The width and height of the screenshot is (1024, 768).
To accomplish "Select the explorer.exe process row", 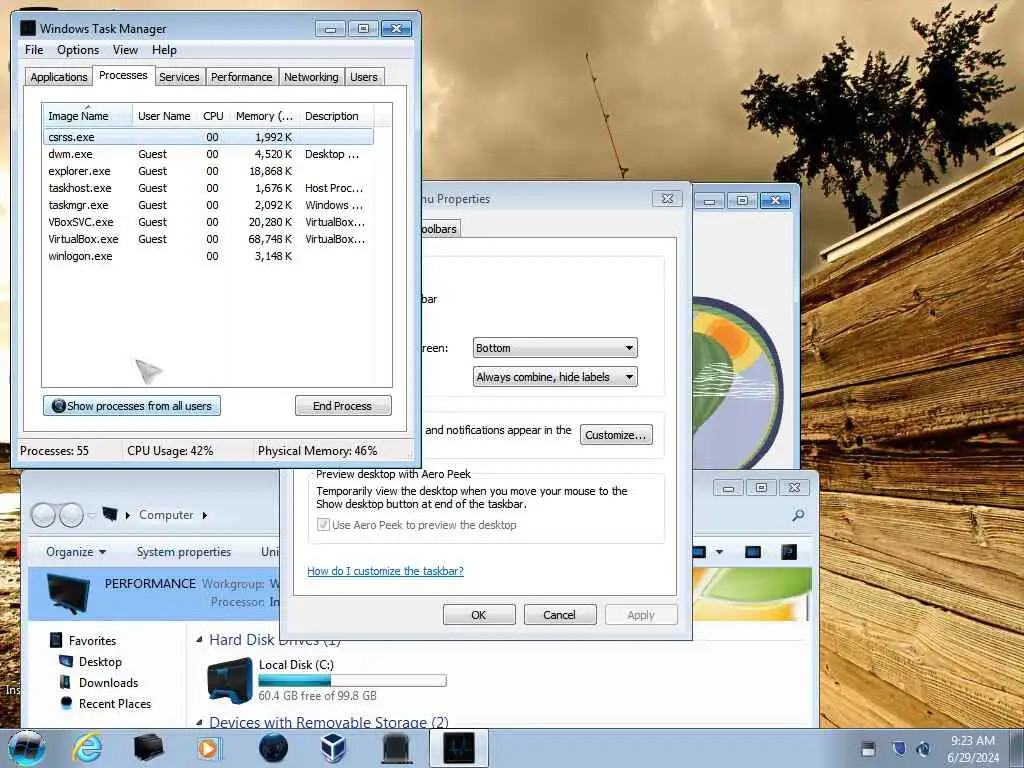I will pyautogui.click(x=208, y=171).
